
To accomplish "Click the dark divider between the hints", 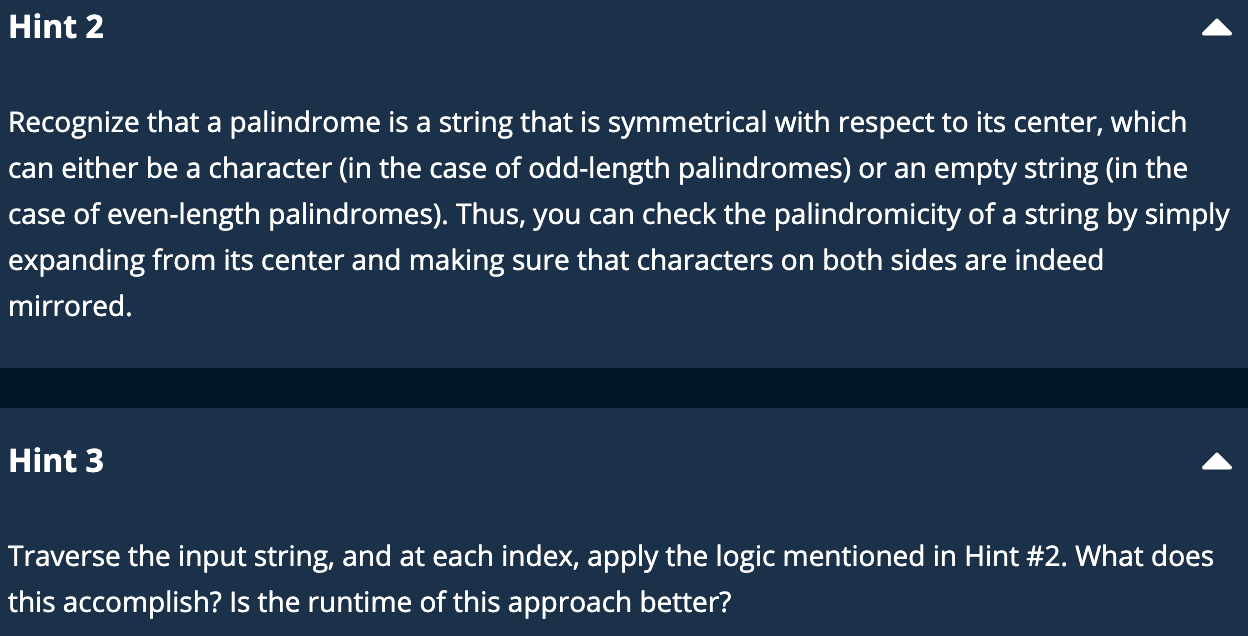I will (624, 388).
